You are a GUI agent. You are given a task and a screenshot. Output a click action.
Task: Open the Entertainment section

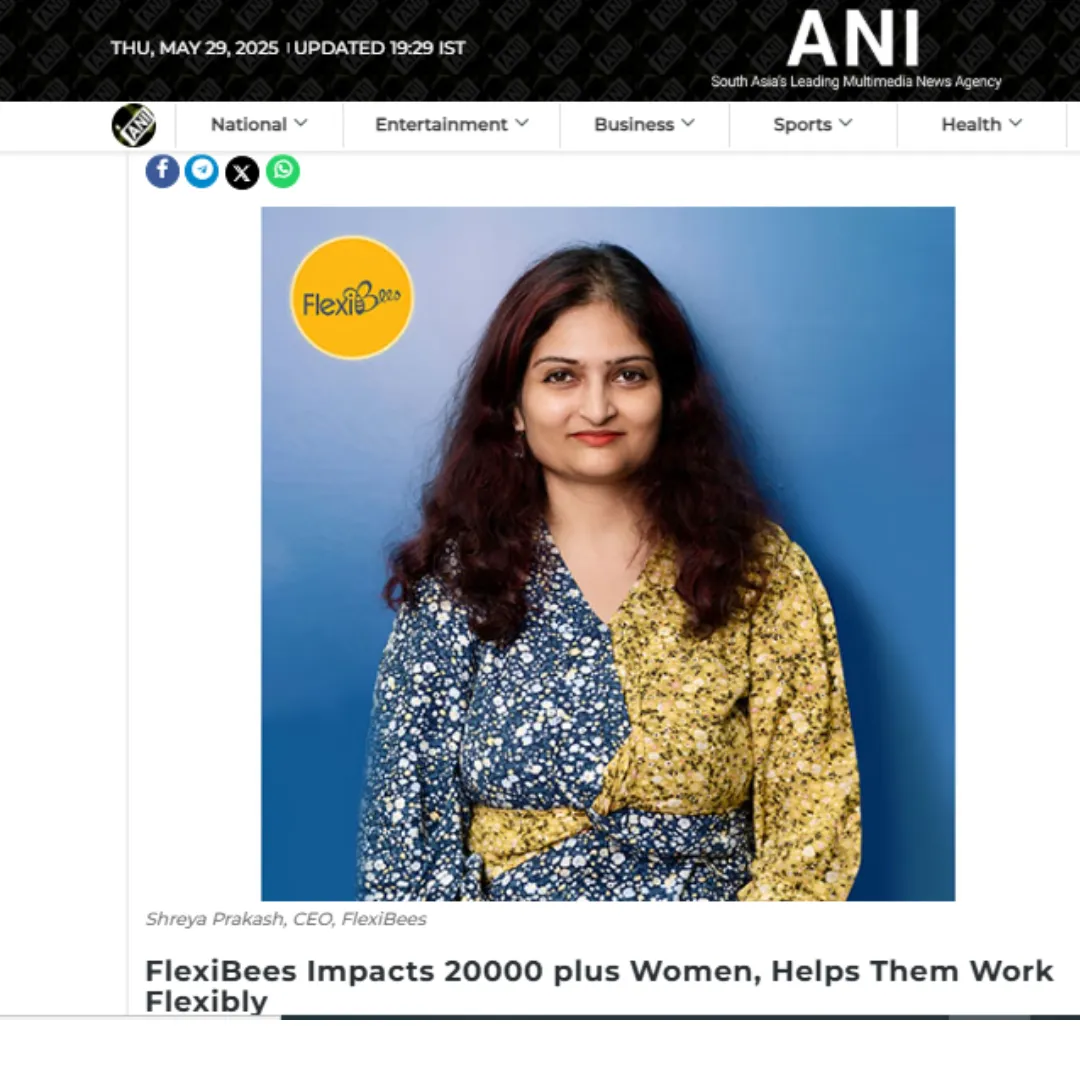(442, 125)
